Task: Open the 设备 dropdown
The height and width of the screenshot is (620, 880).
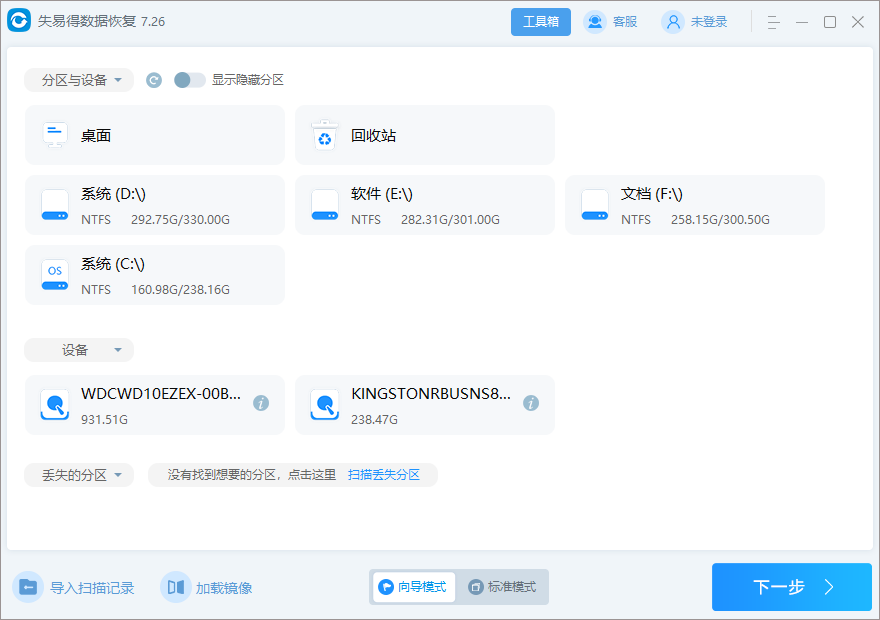Action: pyautogui.click(x=78, y=349)
